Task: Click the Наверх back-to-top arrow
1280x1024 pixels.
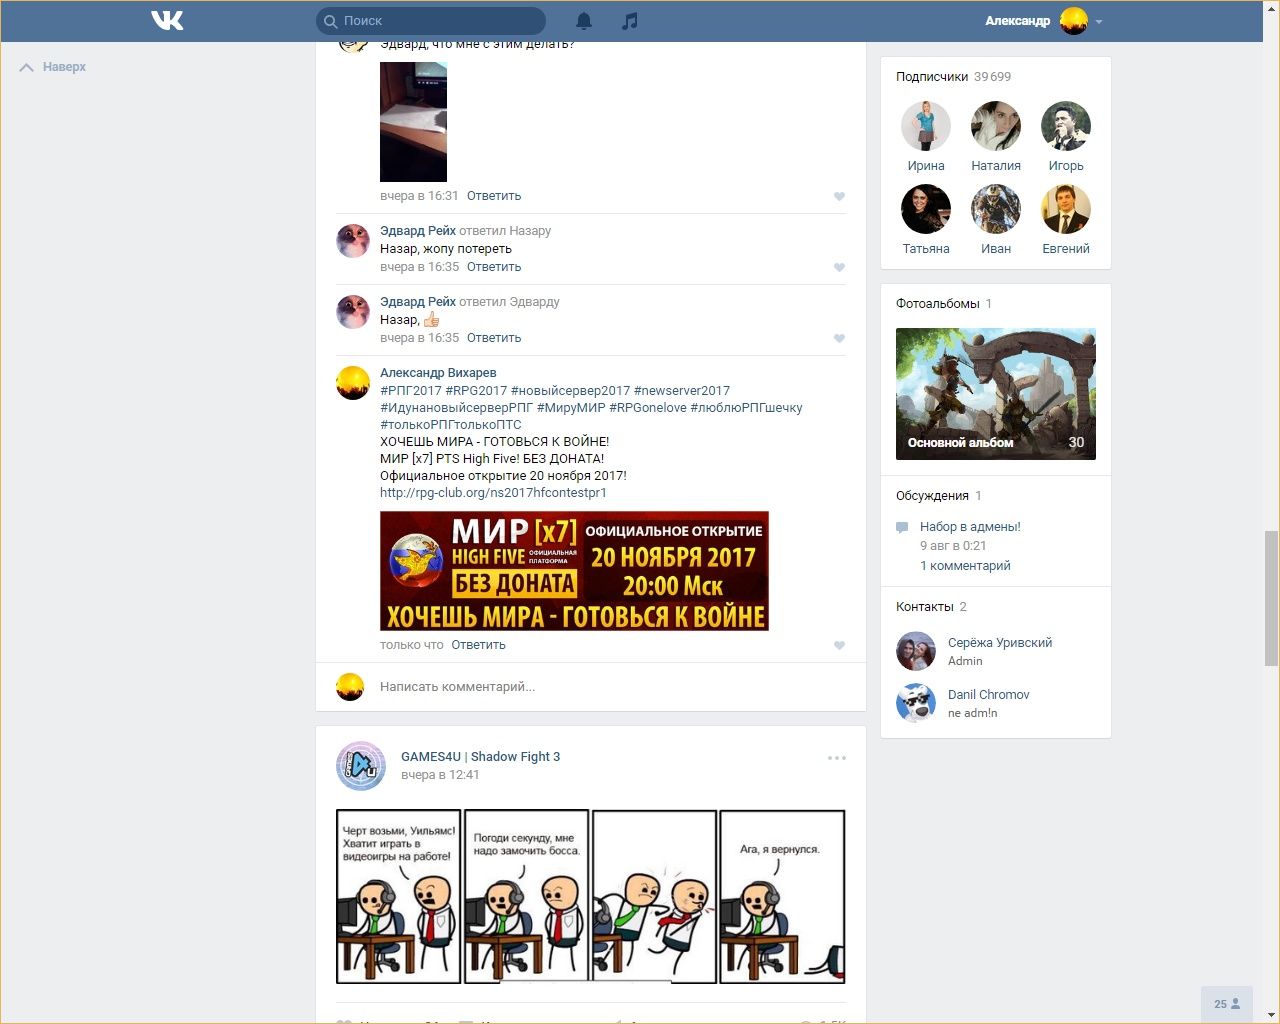Action: pyautogui.click(x=27, y=67)
